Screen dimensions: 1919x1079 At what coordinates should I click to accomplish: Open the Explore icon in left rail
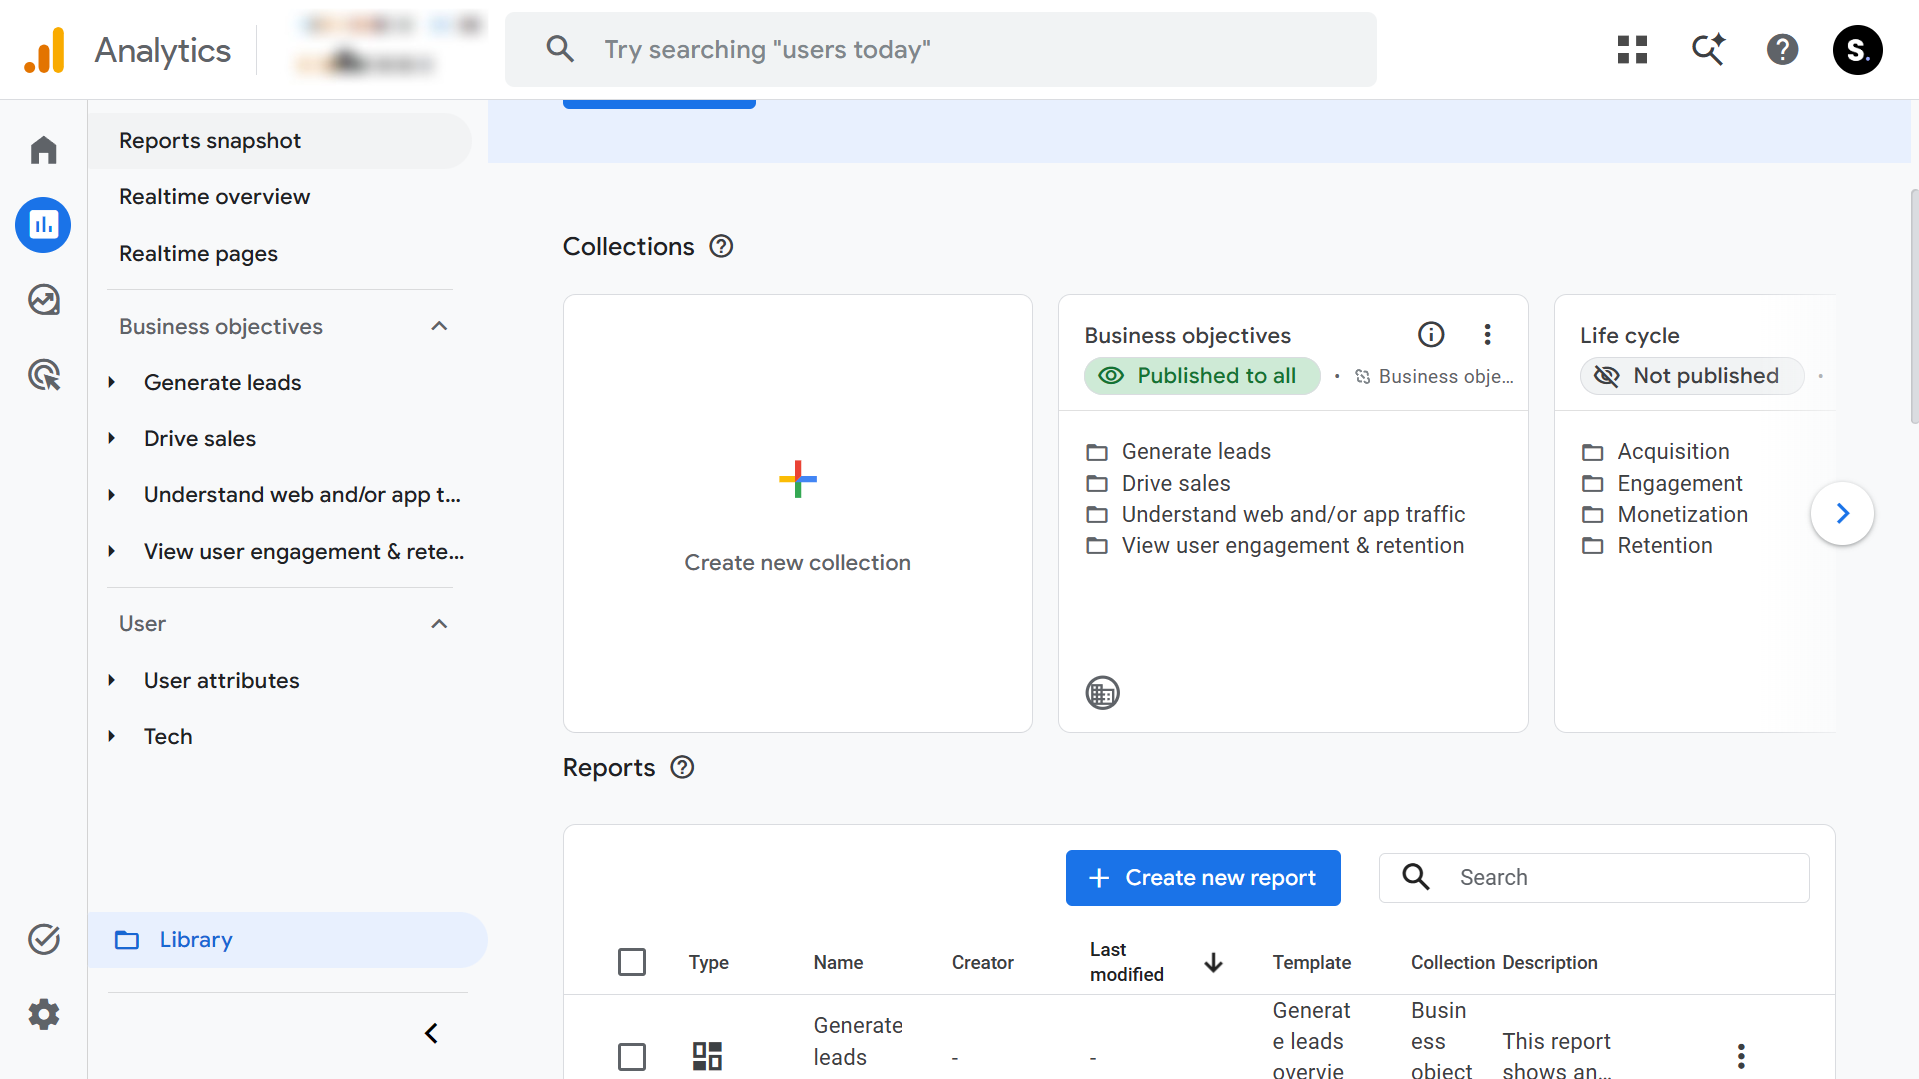[x=43, y=300]
